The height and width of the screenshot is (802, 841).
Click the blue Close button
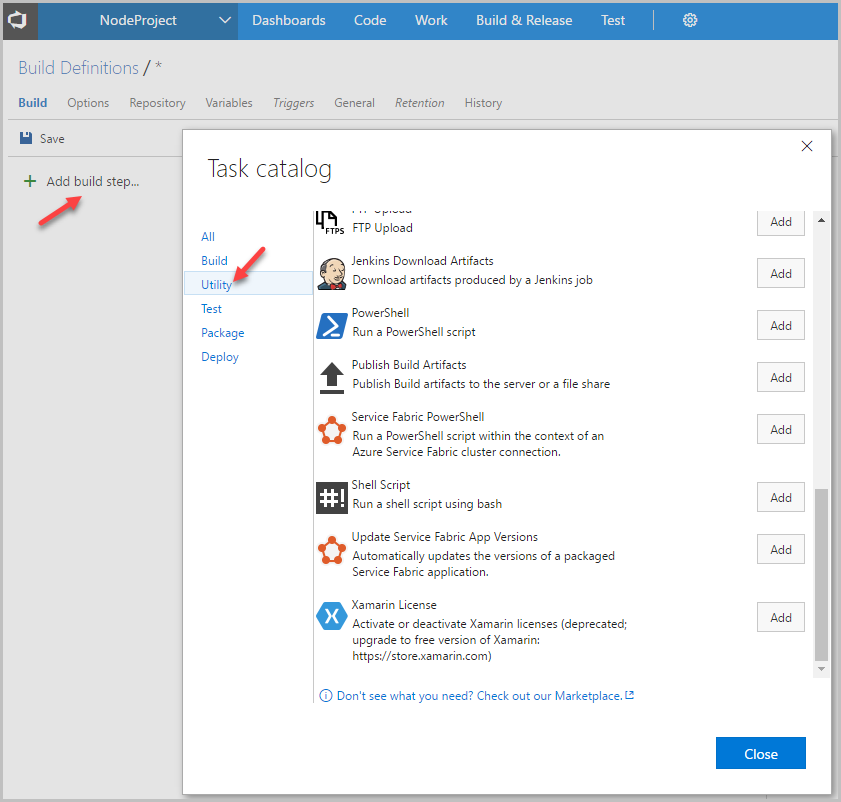point(761,753)
